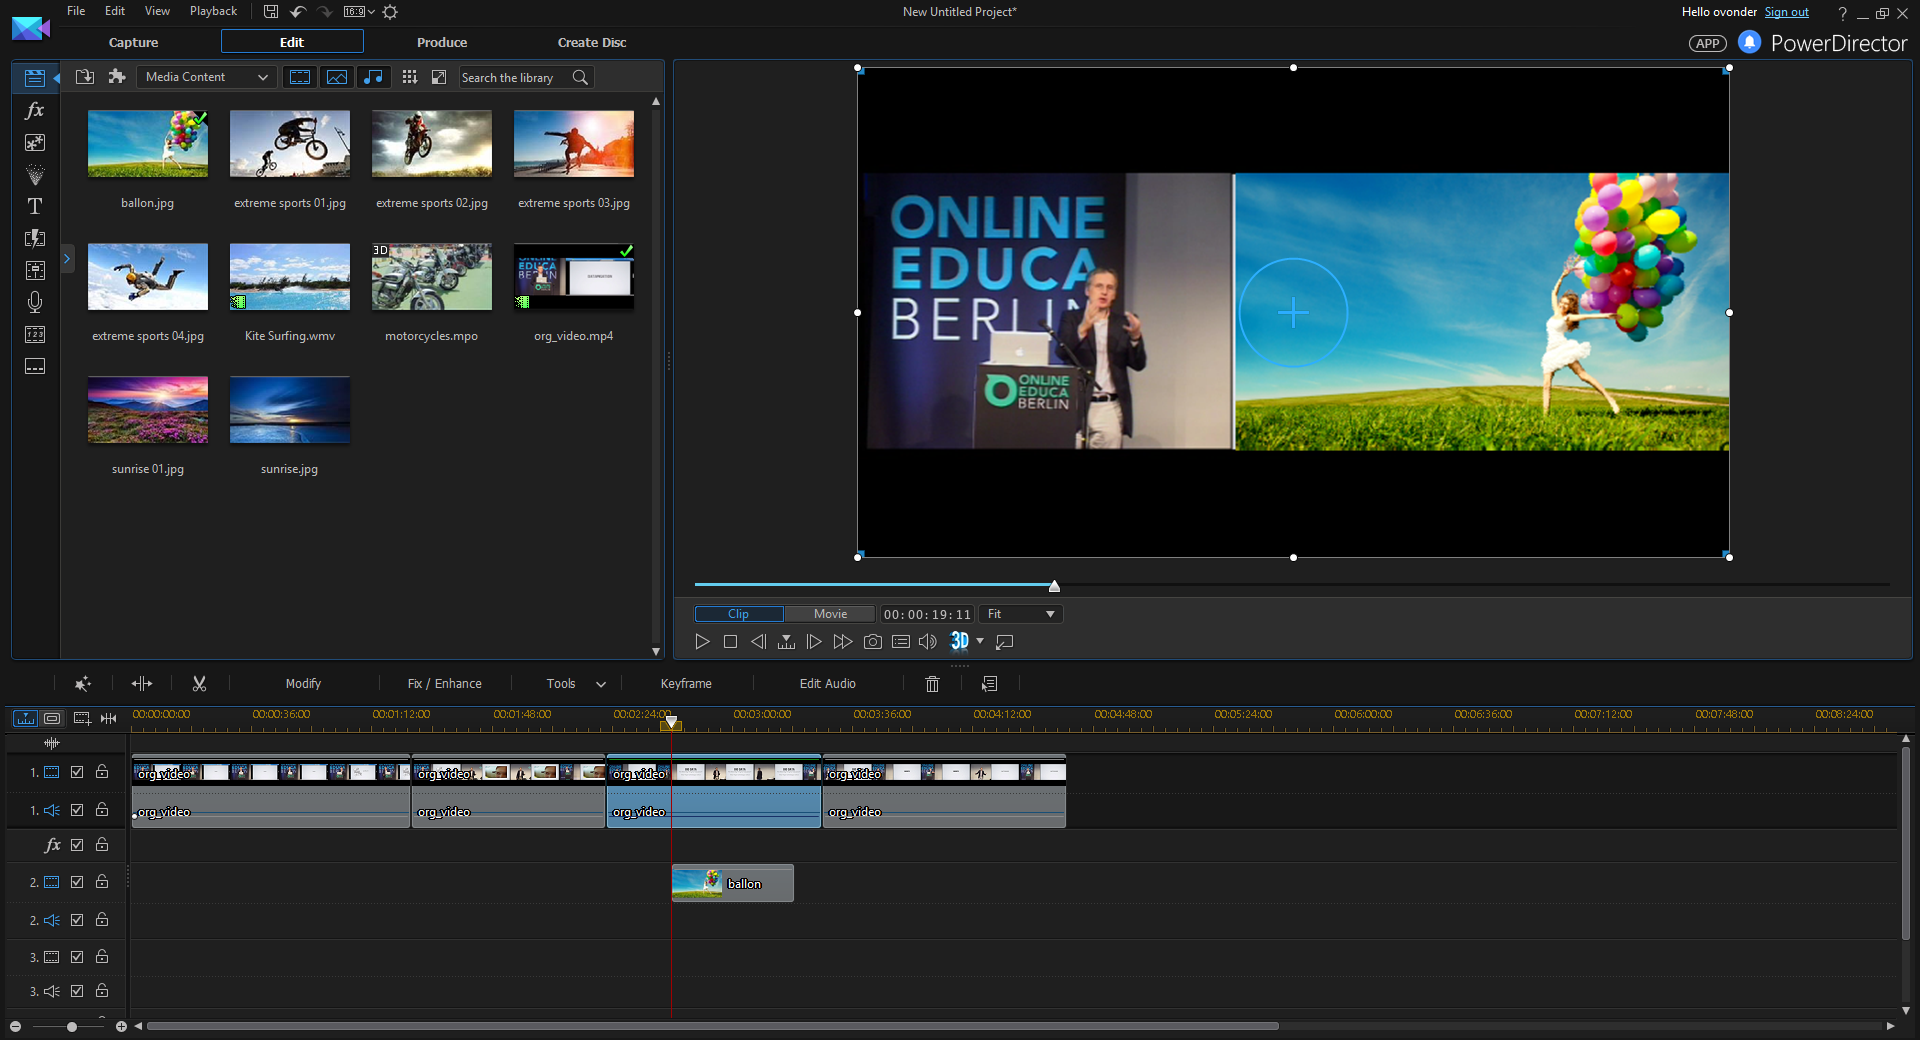Click the timeline zoom slider knob
Screen dimensions: 1920x1040
point(72,1026)
